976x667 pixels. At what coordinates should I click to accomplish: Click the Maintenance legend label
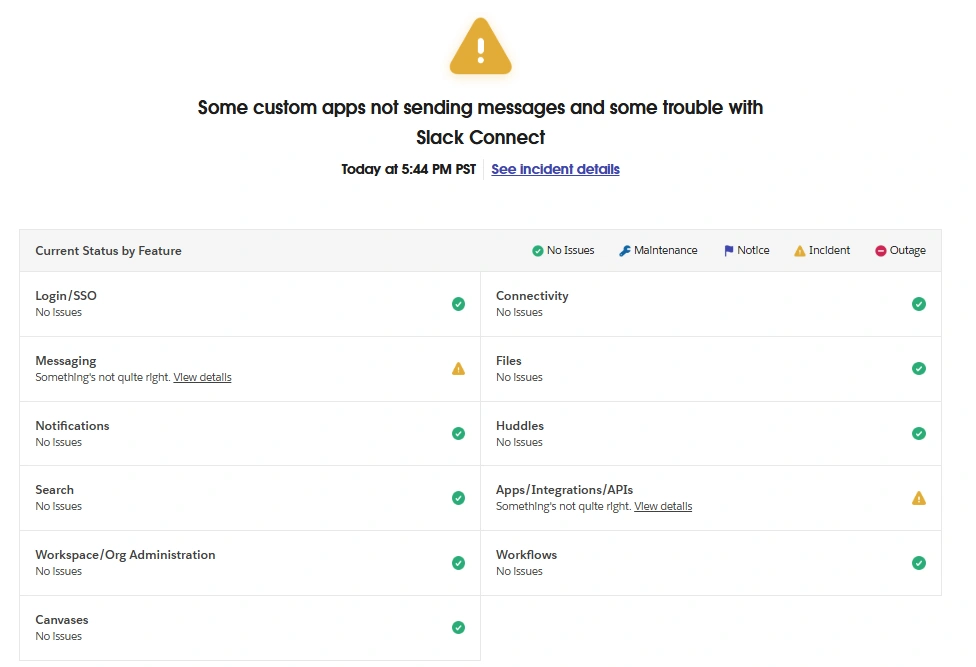click(665, 250)
